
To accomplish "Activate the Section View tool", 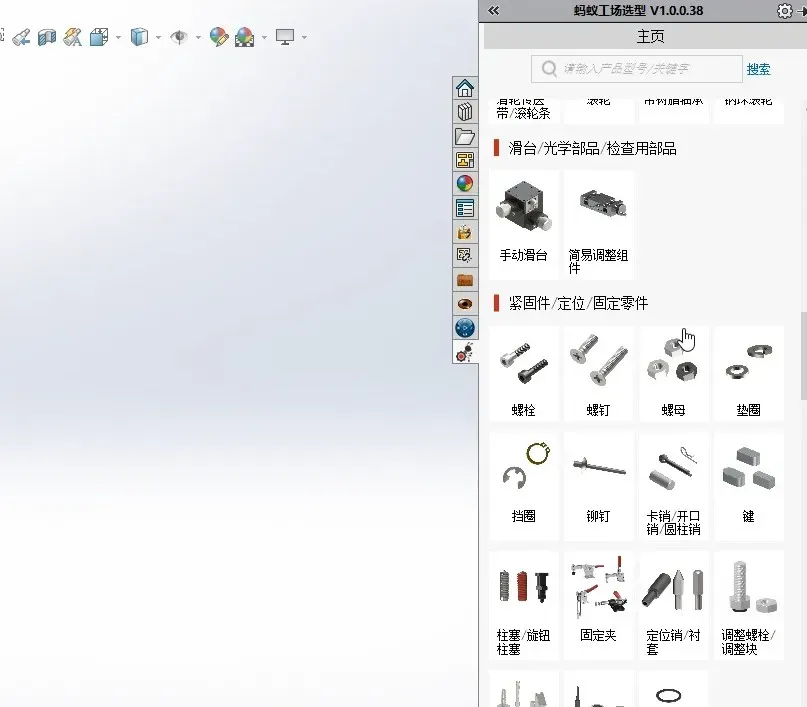I will click(47, 37).
